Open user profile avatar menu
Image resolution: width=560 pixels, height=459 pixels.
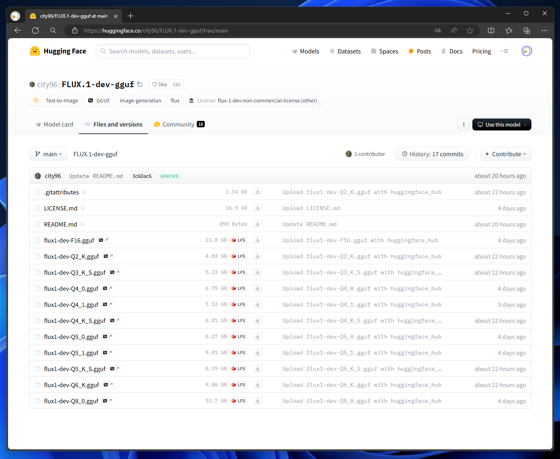pos(526,51)
